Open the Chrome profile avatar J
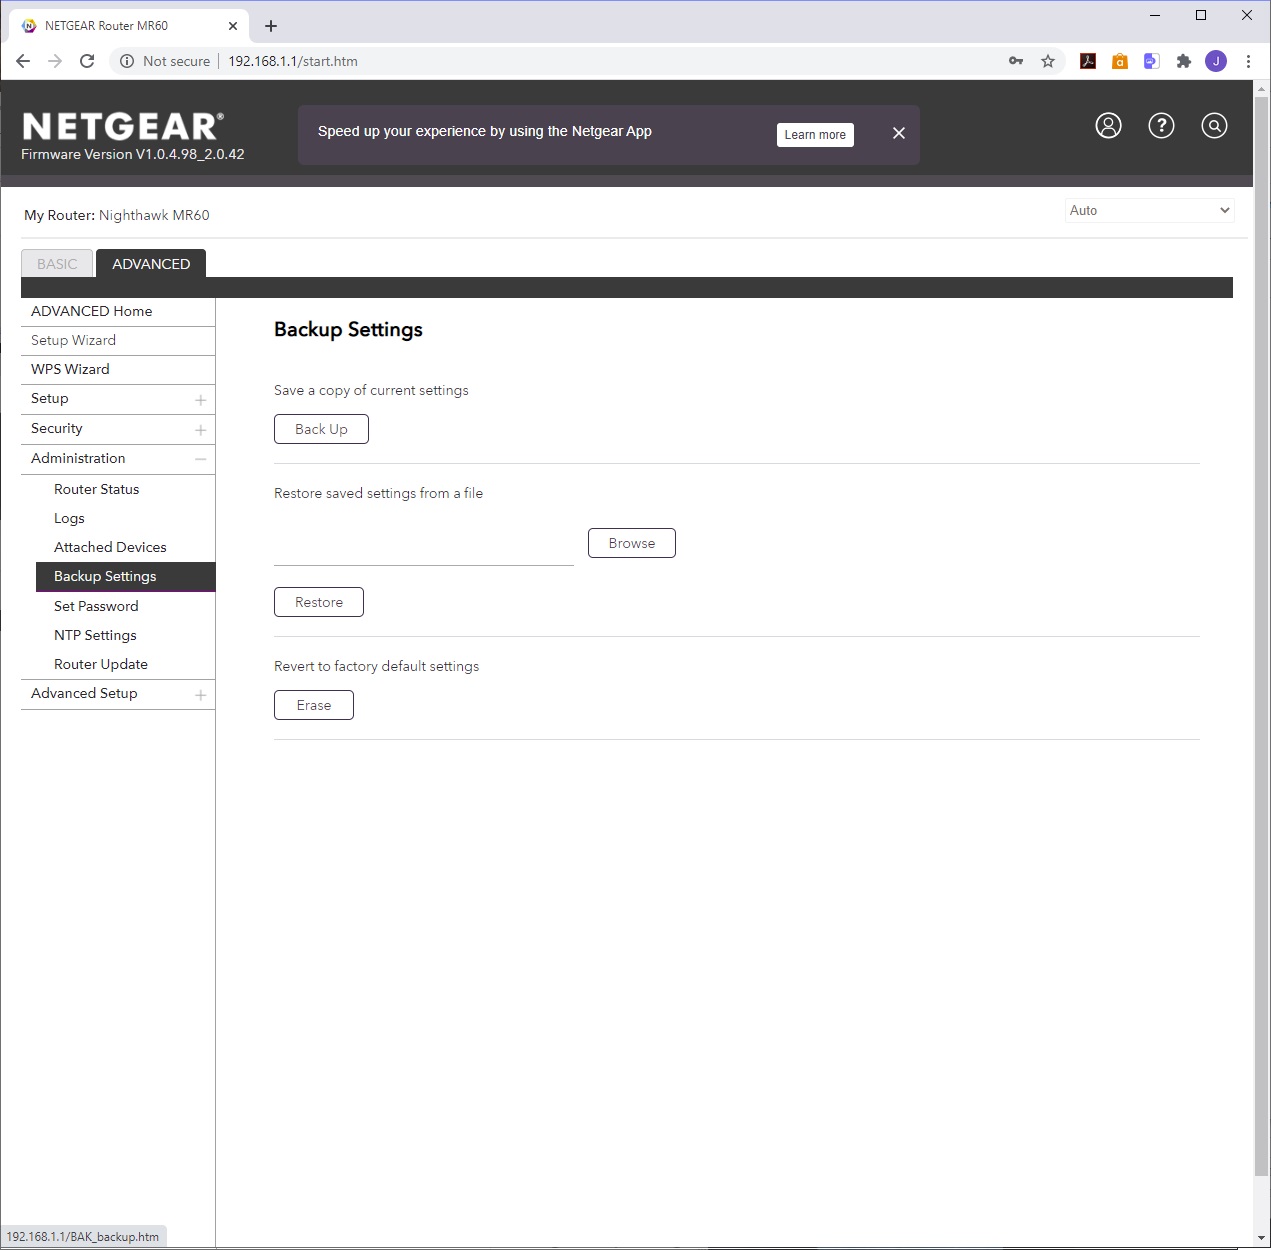The width and height of the screenshot is (1271, 1250). pyautogui.click(x=1216, y=61)
